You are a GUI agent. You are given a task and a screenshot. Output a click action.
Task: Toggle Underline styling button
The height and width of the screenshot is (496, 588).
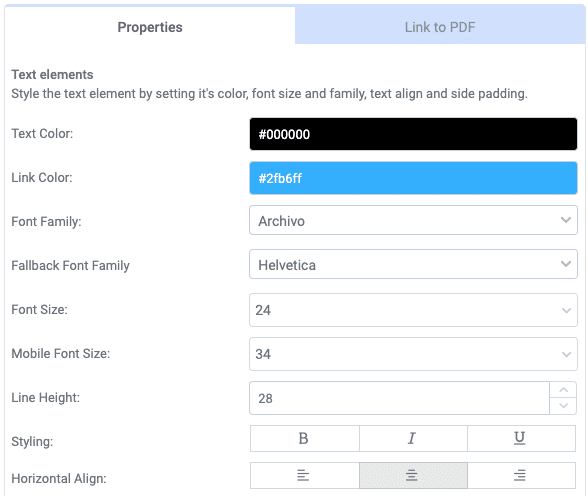pyautogui.click(x=521, y=438)
